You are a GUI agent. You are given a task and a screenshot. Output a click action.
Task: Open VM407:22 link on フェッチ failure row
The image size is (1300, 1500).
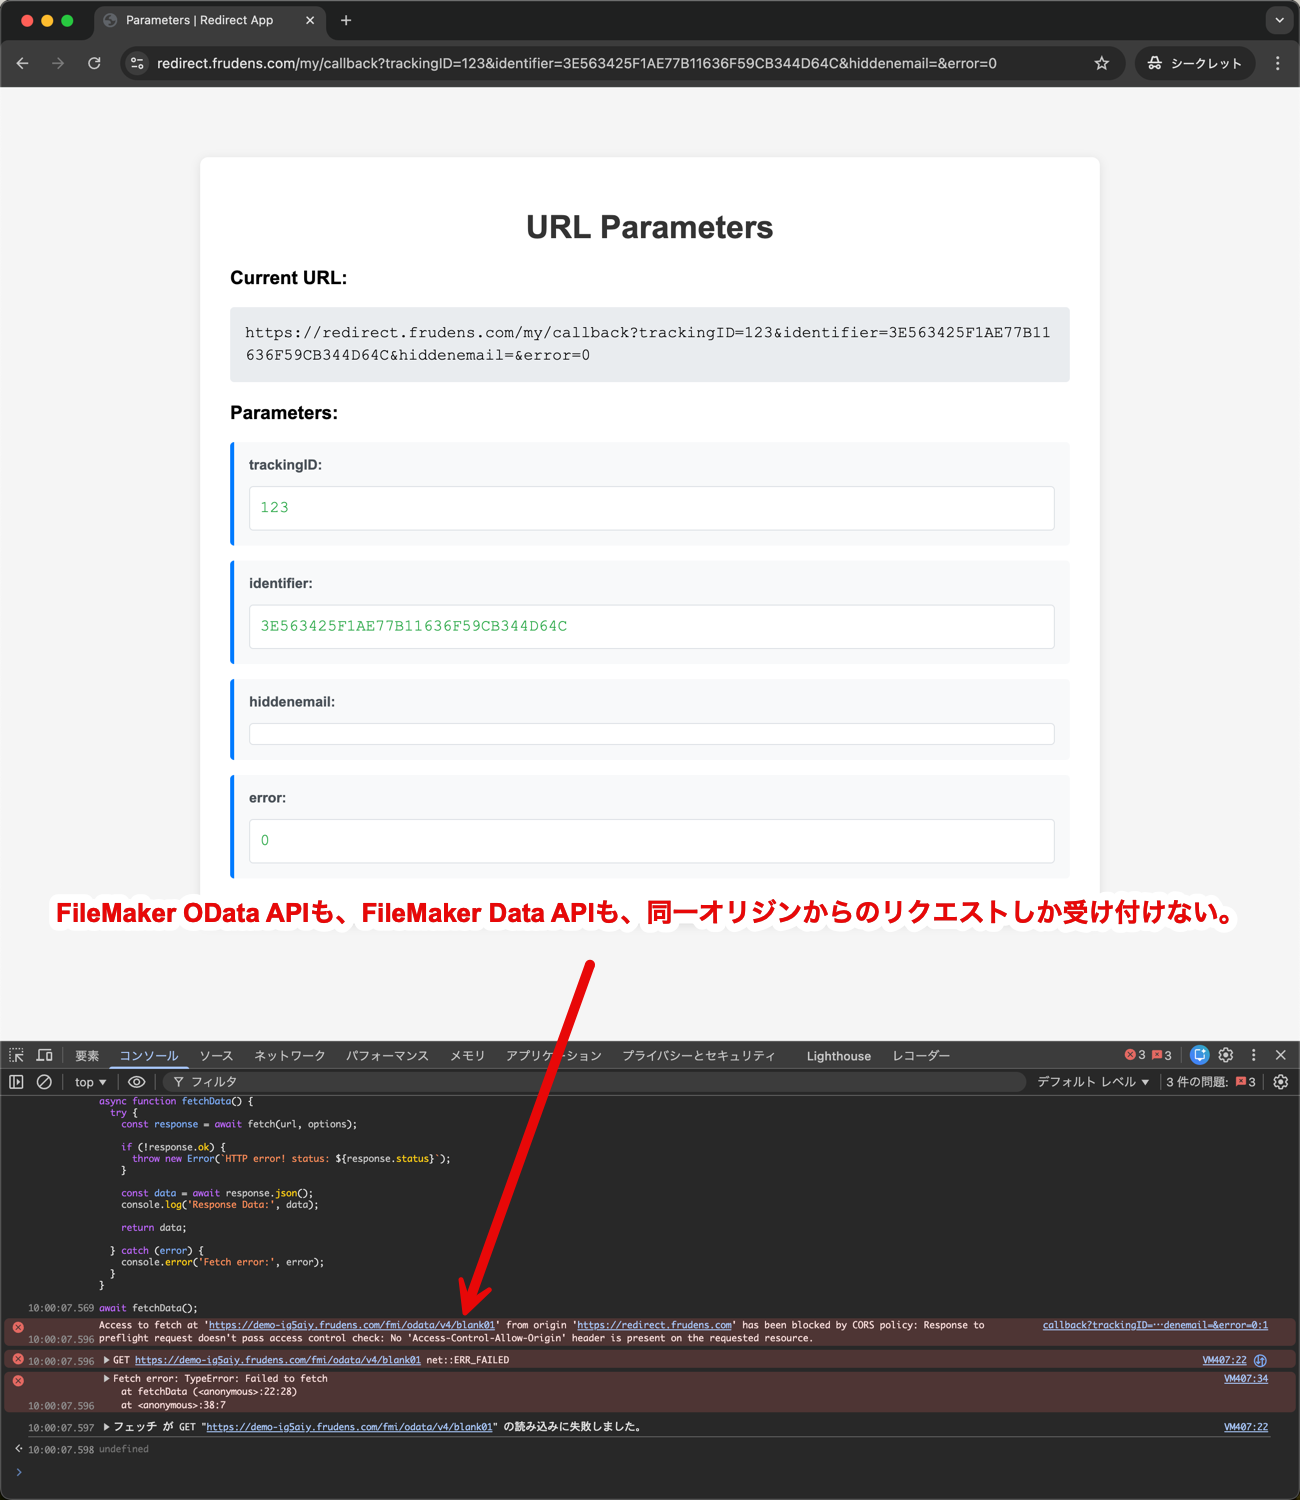[x=1246, y=1427]
